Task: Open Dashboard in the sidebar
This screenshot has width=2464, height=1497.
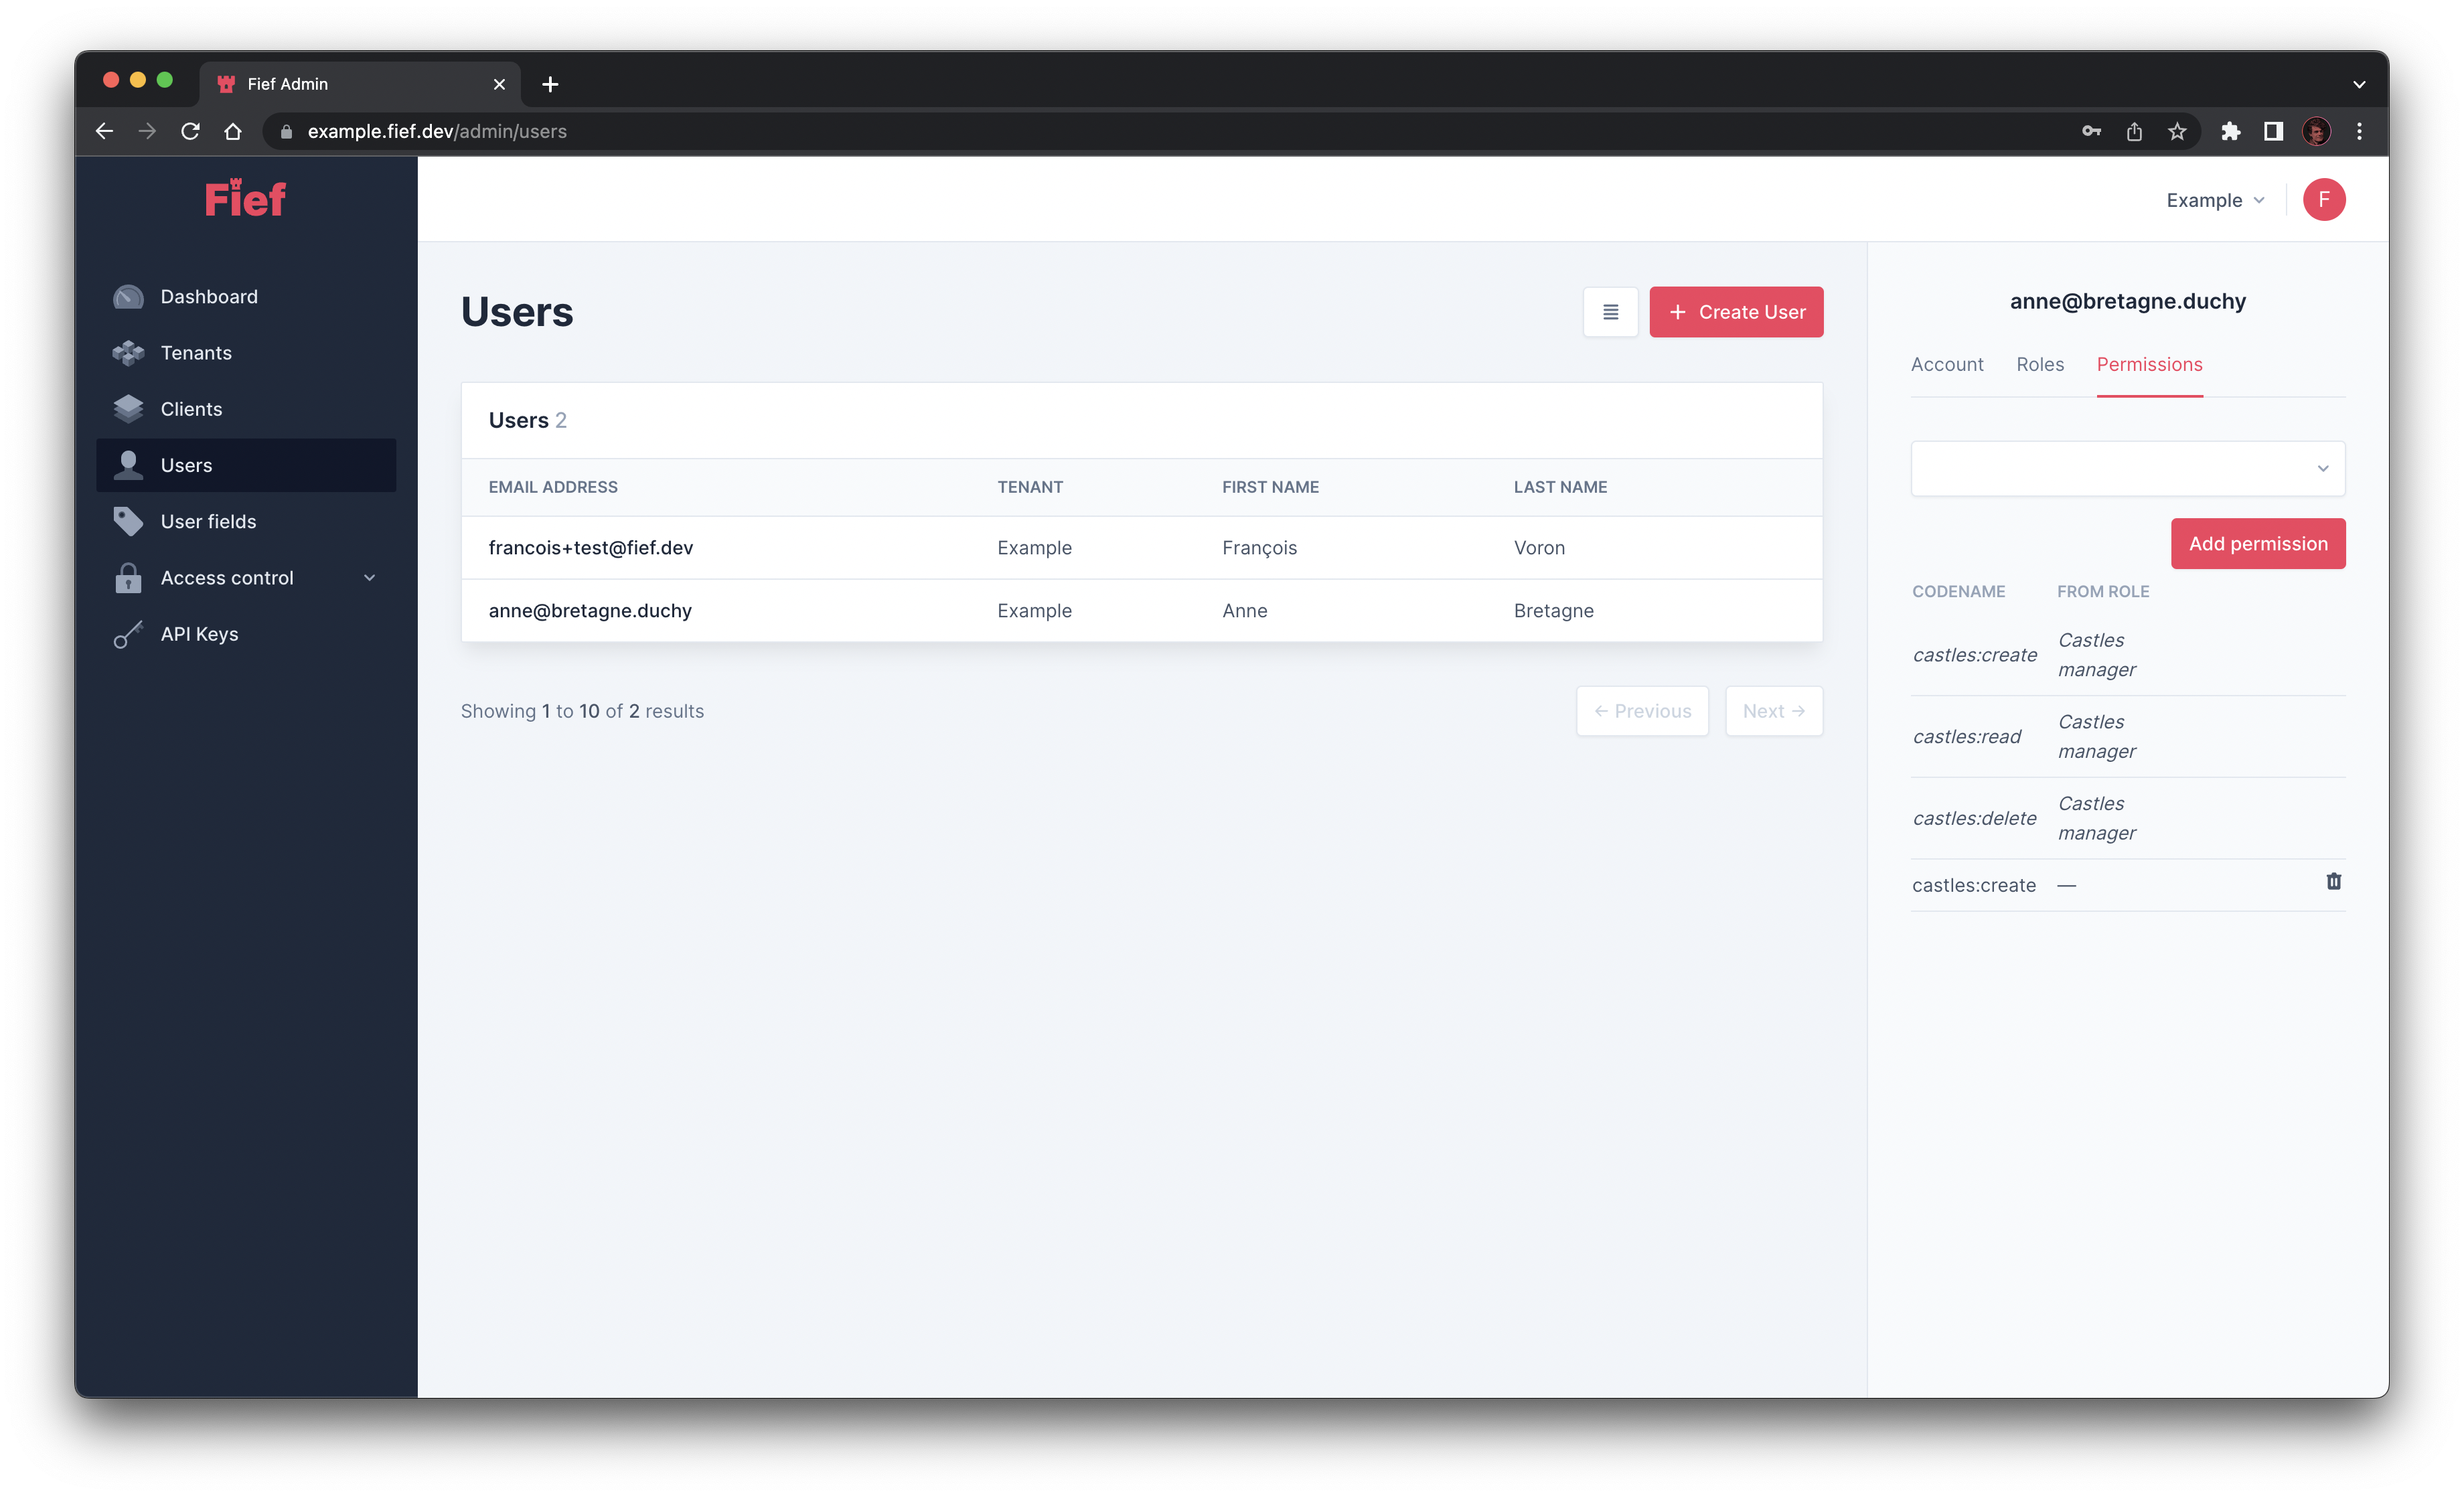Action: point(246,297)
